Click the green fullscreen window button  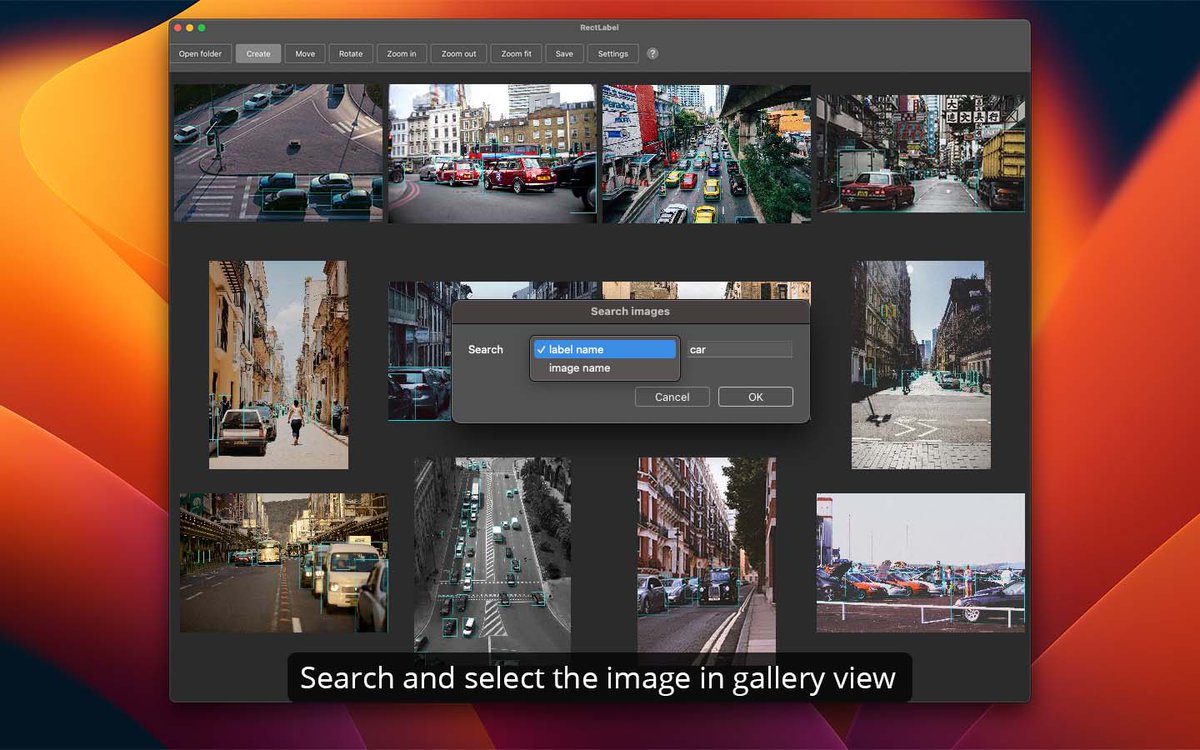(x=202, y=28)
